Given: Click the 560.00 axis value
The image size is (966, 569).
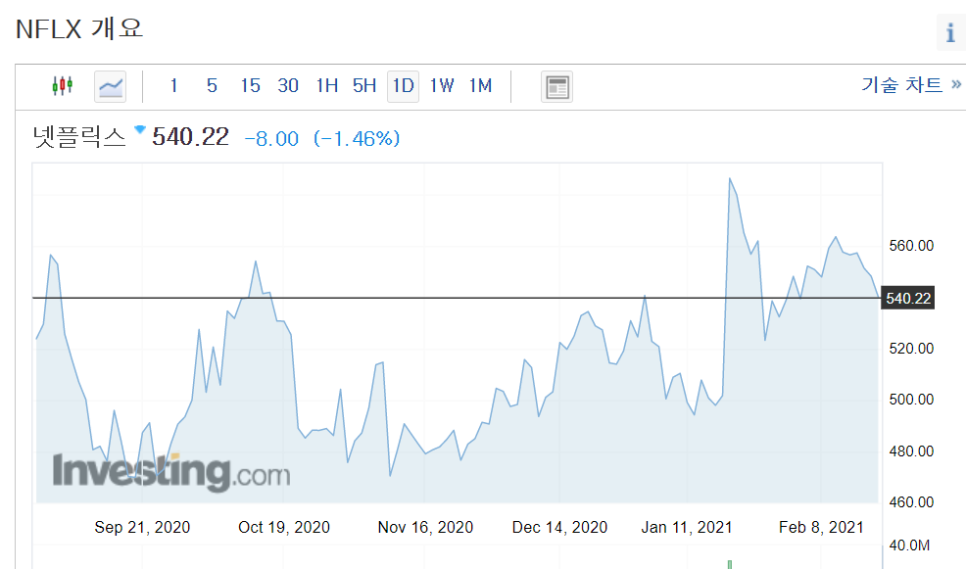Looking at the screenshot, I should click(911, 246).
